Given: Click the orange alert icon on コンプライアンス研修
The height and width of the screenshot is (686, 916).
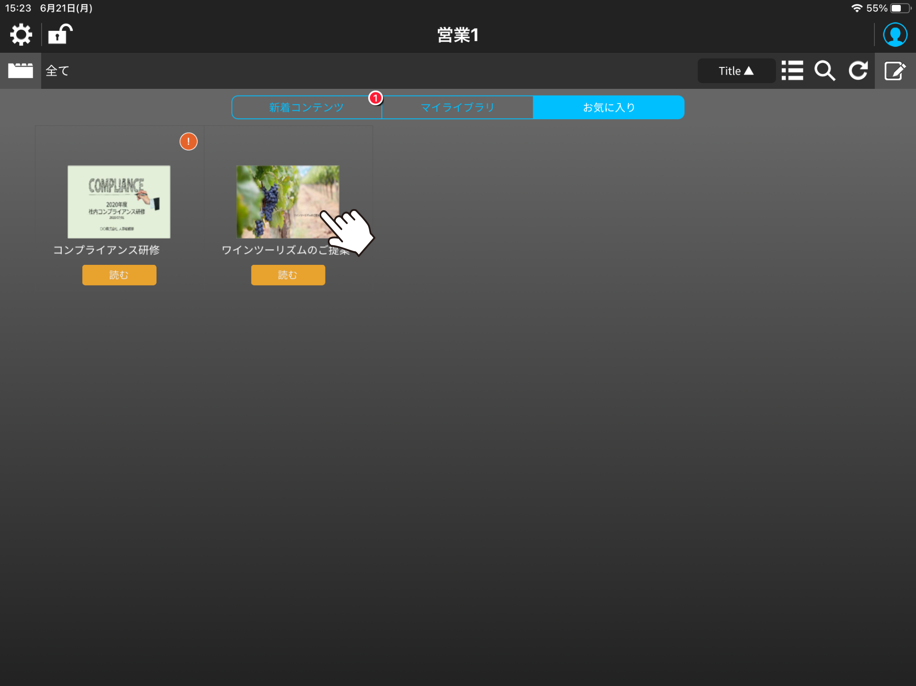Looking at the screenshot, I should (188, 142).
